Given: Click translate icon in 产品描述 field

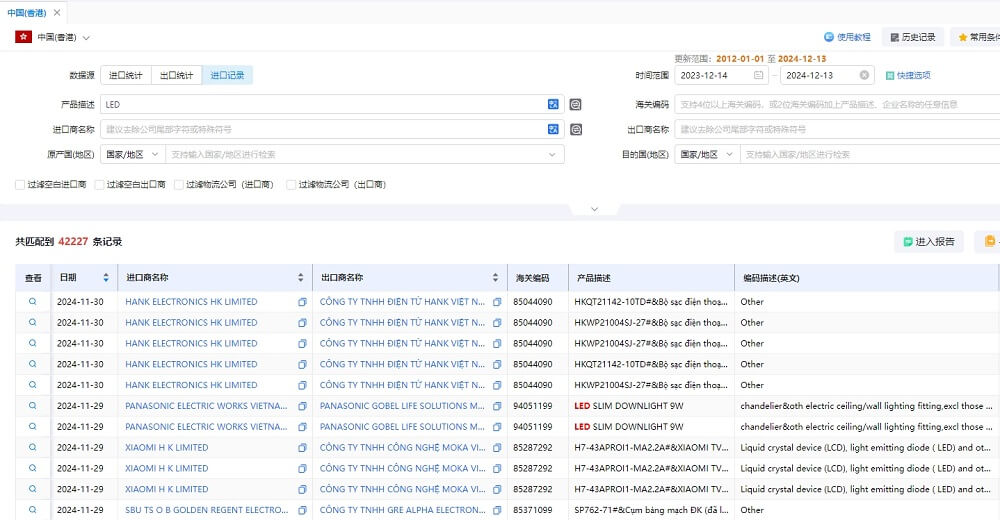Looking at the screenshot, I should click(x=553, y=104).
